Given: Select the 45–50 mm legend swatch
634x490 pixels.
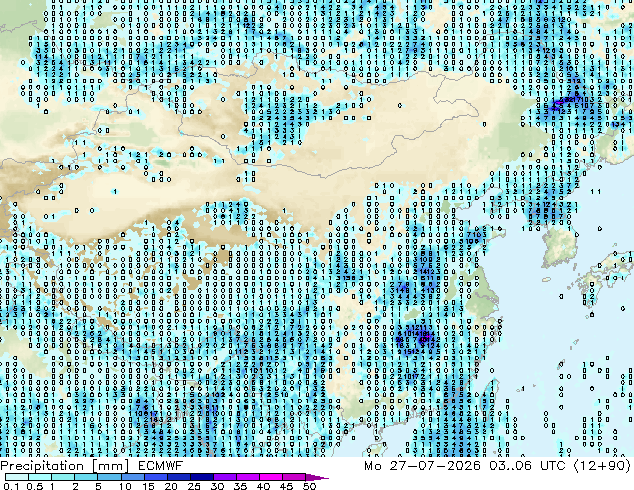Looking at the screenshot, I should click(294, 477).
